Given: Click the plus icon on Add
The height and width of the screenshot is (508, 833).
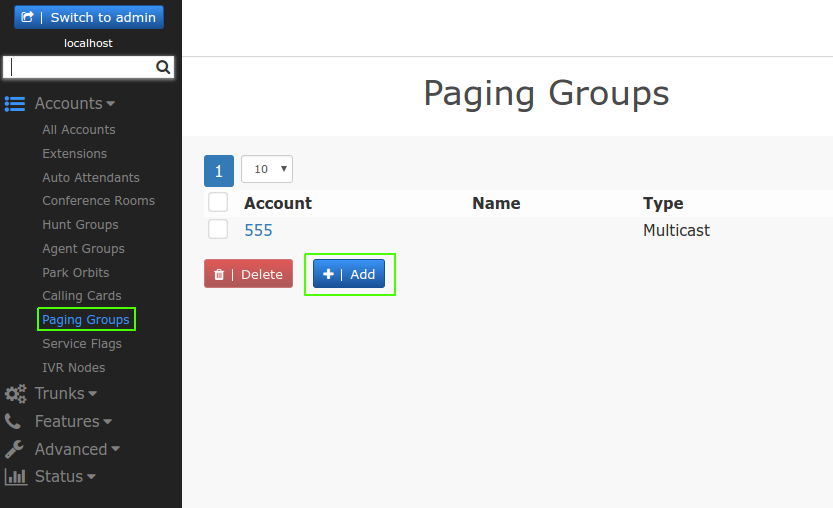Looking at the screenshot, I should [x=328, y=275].
